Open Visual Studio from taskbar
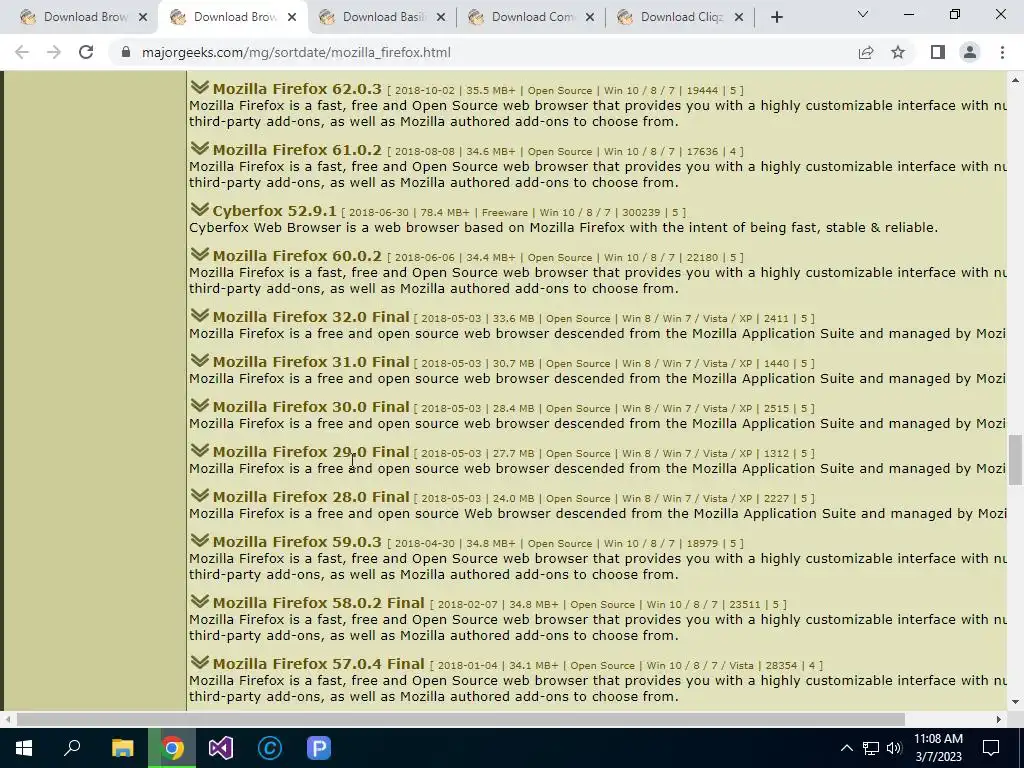1024x768 pixels. 221,748
